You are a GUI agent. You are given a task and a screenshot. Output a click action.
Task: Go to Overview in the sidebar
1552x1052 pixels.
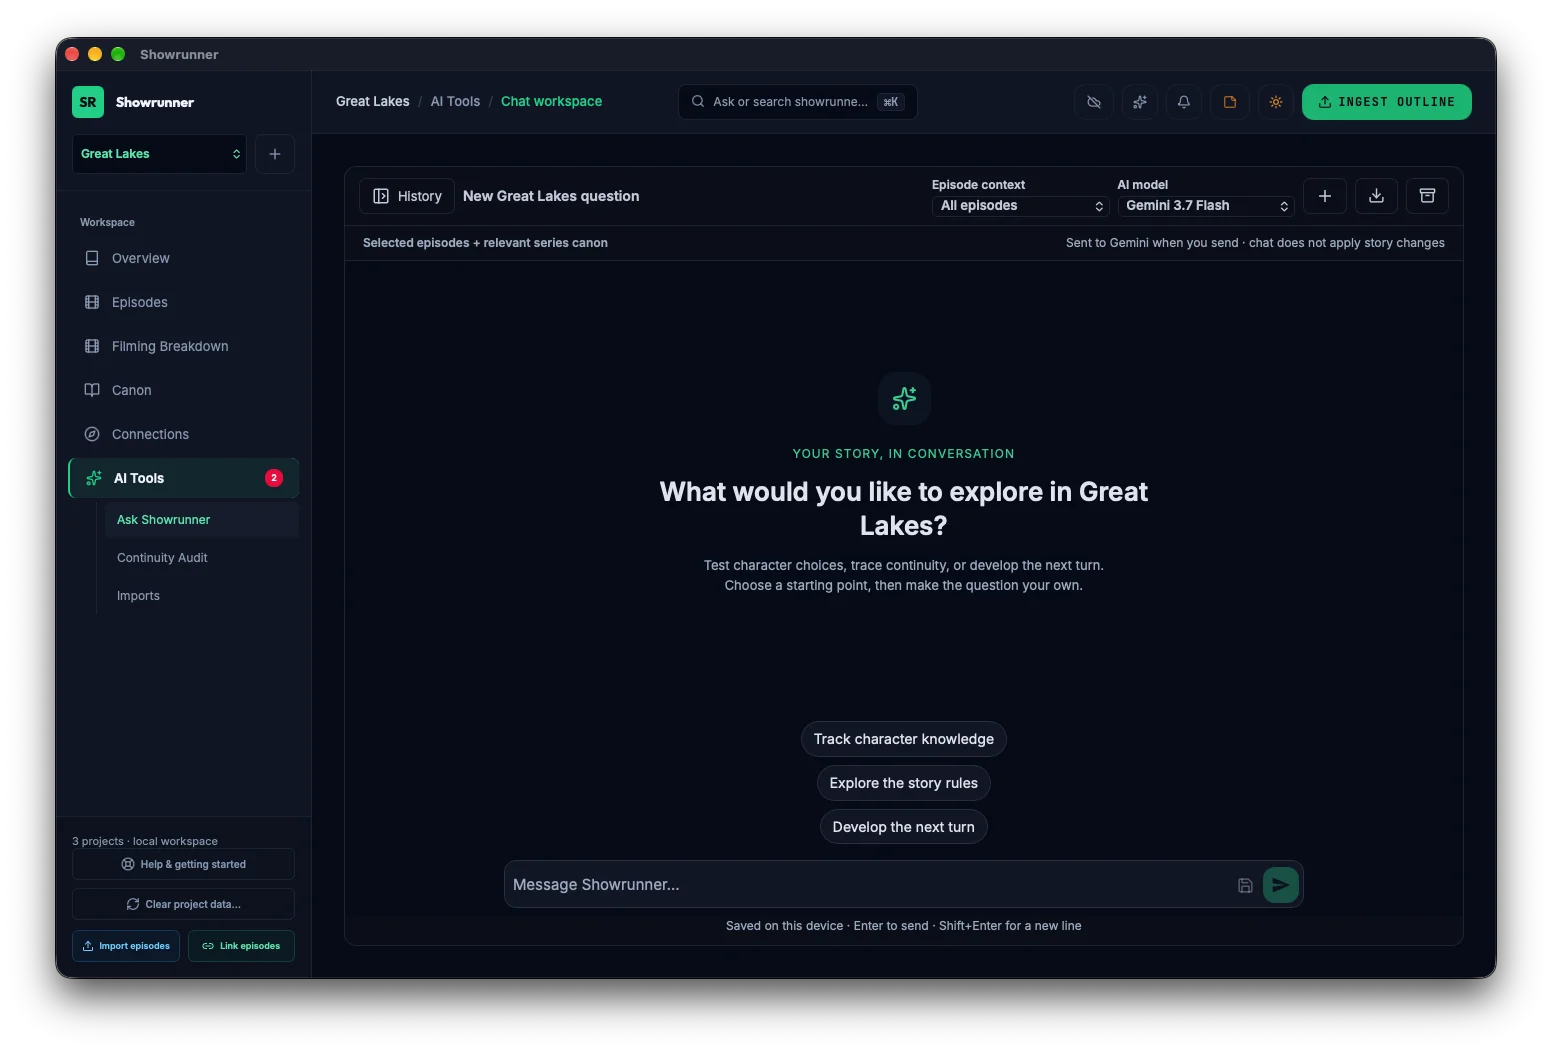click(x=184, y=258)
